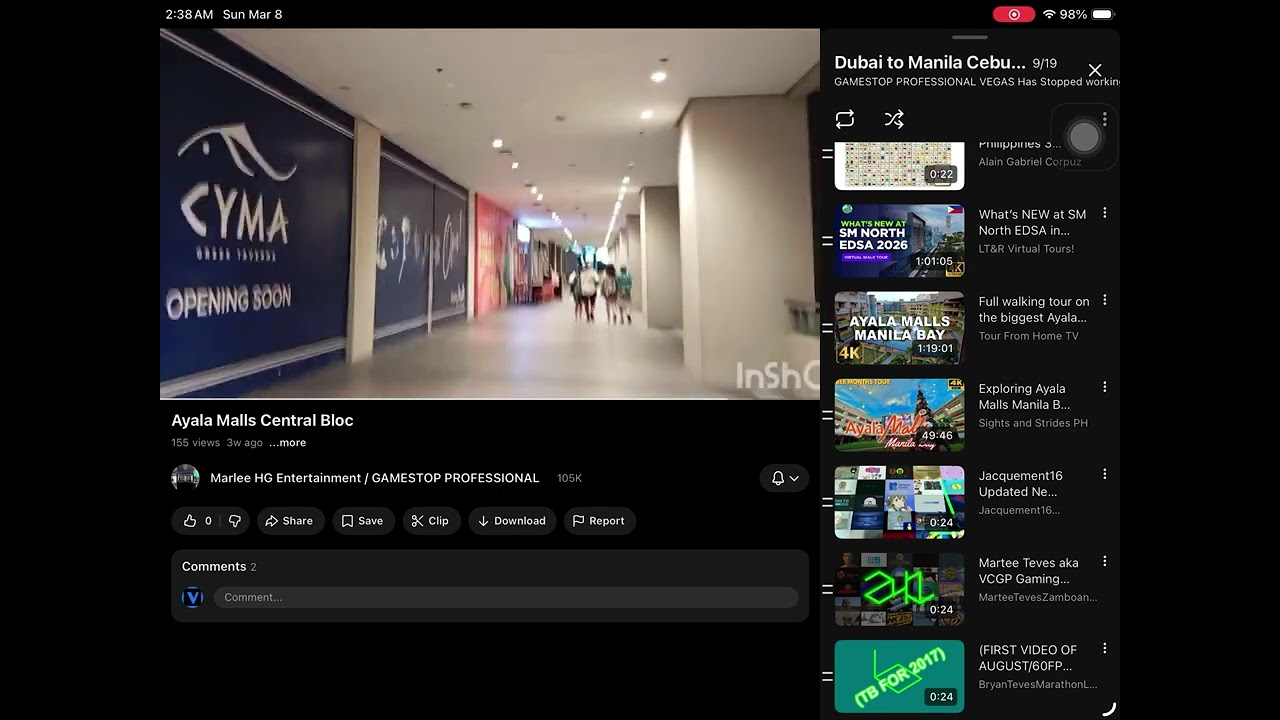Open options for Full walking tour Ayala video
Viewport: 1280px width, 720px height.
(x=1105, y=300)
